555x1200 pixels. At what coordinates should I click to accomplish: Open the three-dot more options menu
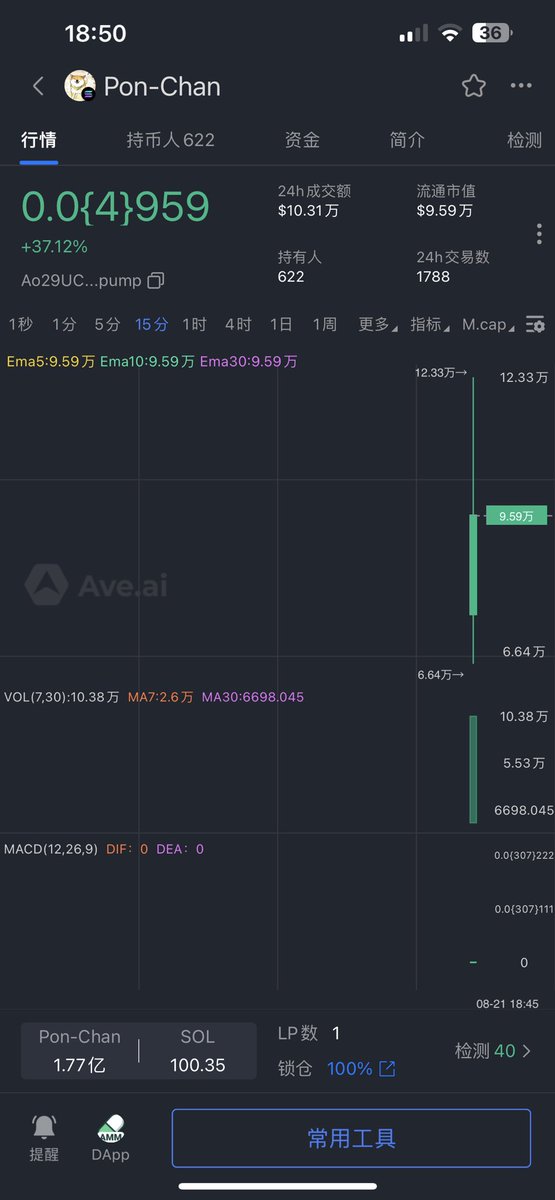click(x=521, y=86)
